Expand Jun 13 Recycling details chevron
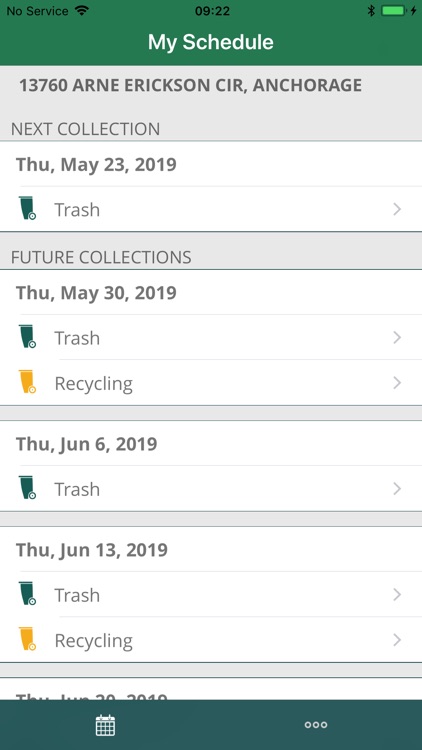The width and height of the screenshot is (422, 750). click(397, 640)
